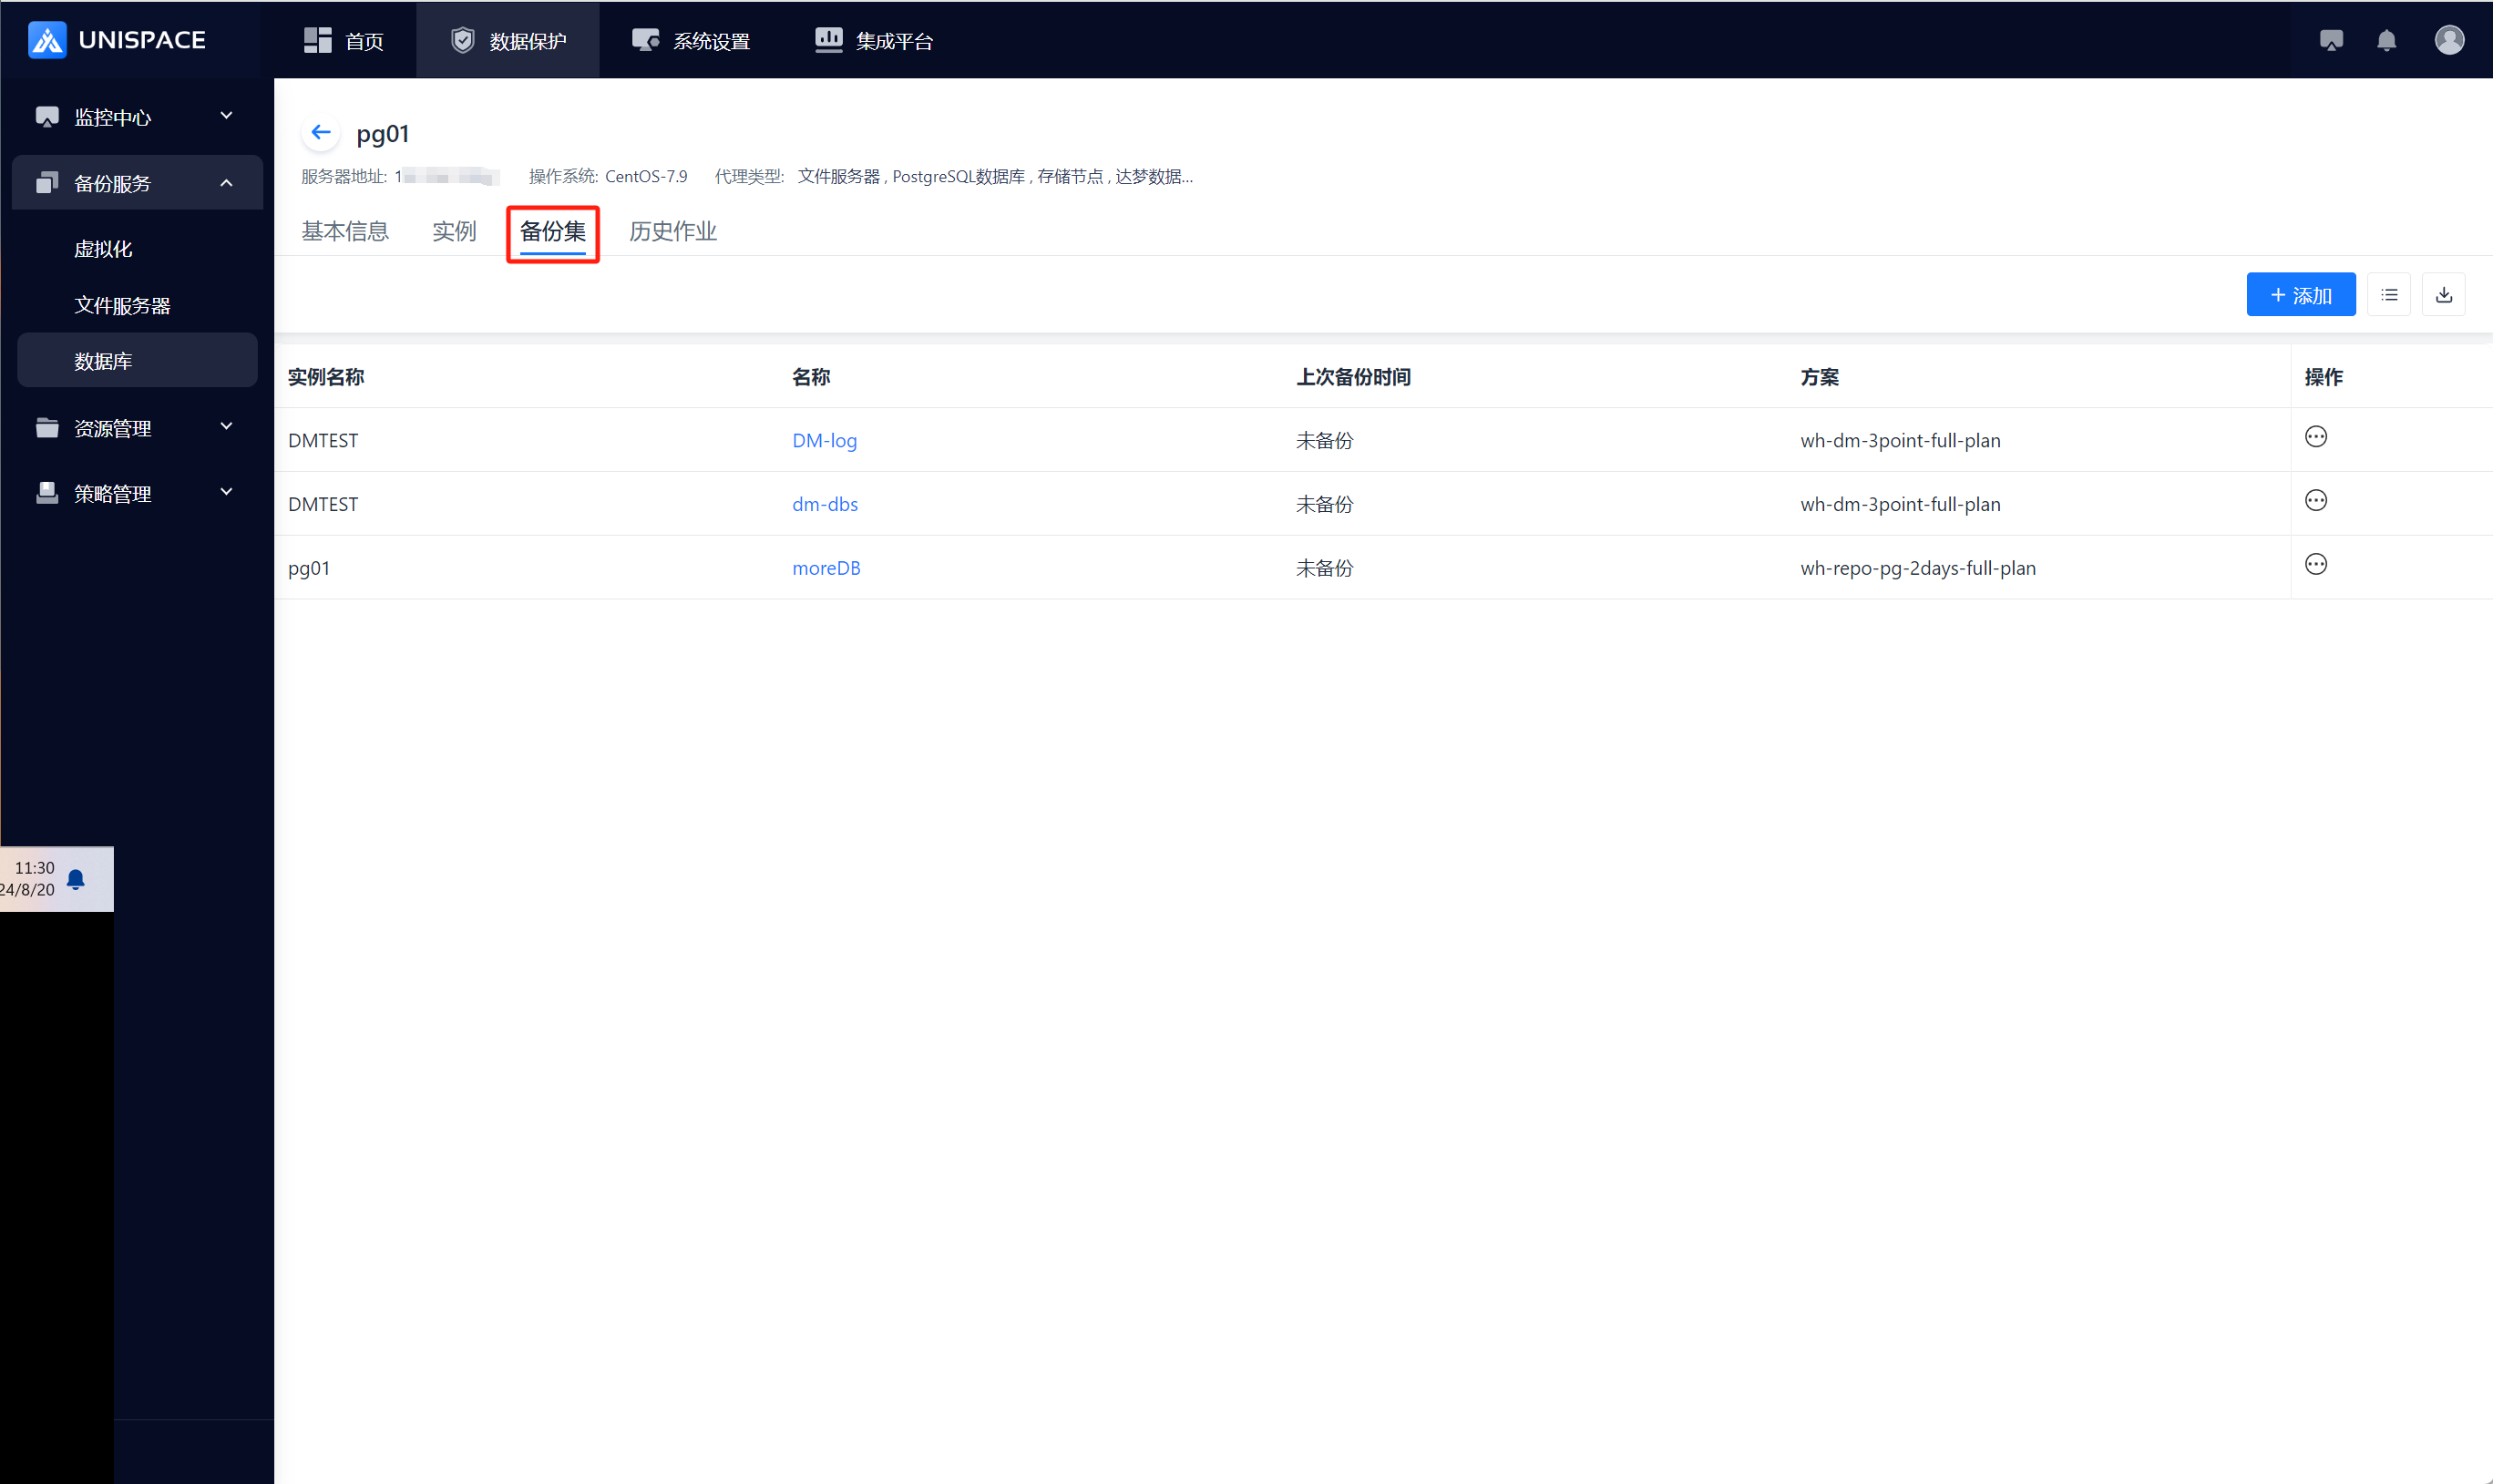
Task: Click the blue 添加 button
Action: (x=2300, y=295)
